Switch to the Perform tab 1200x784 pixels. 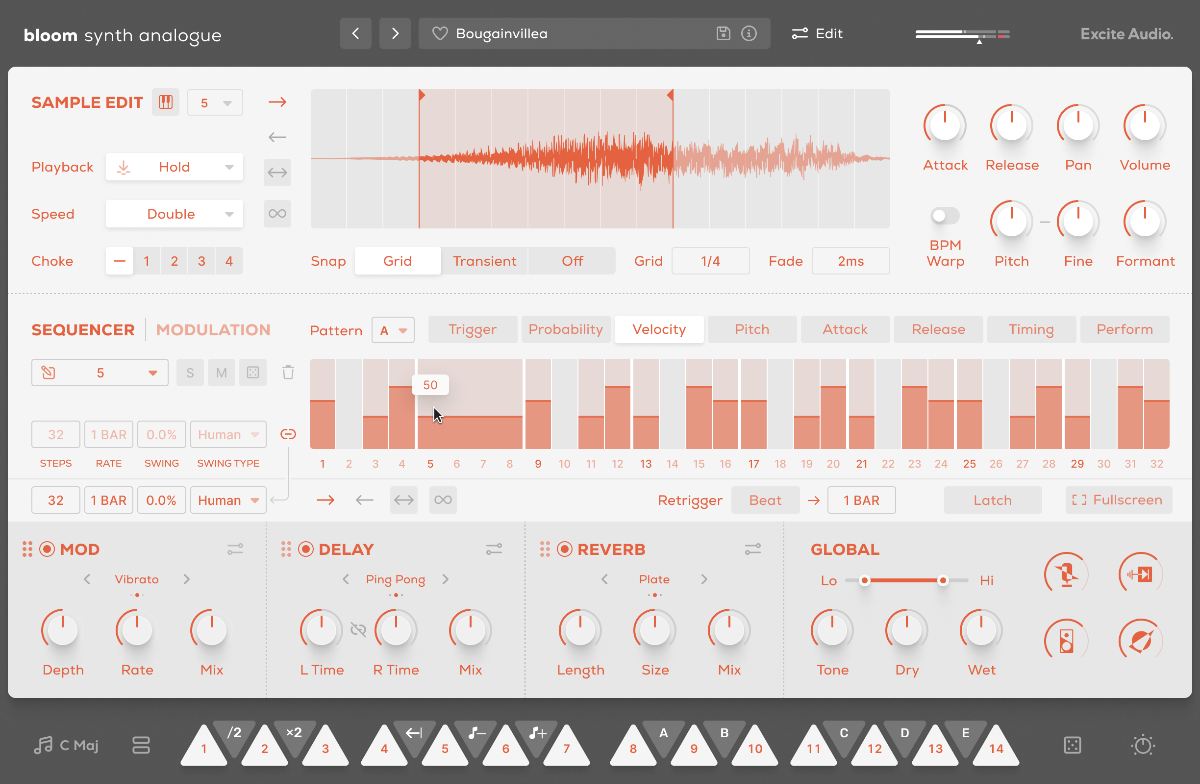[x=1124, y=329]
